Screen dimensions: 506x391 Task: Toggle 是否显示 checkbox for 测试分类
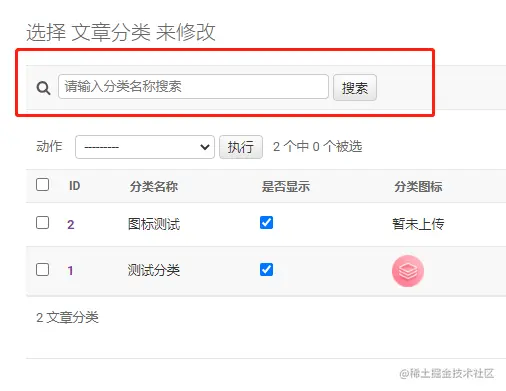pos(266,269)
